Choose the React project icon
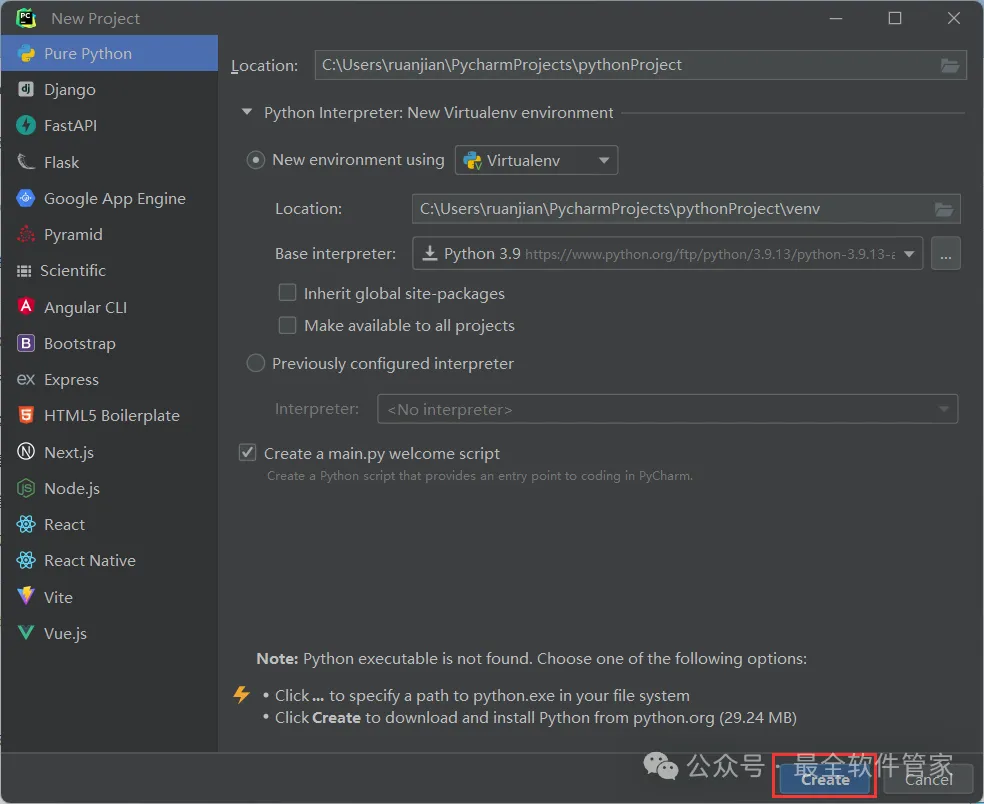The height and width of the screenshot is (804, 984). [x=26, y=524]
